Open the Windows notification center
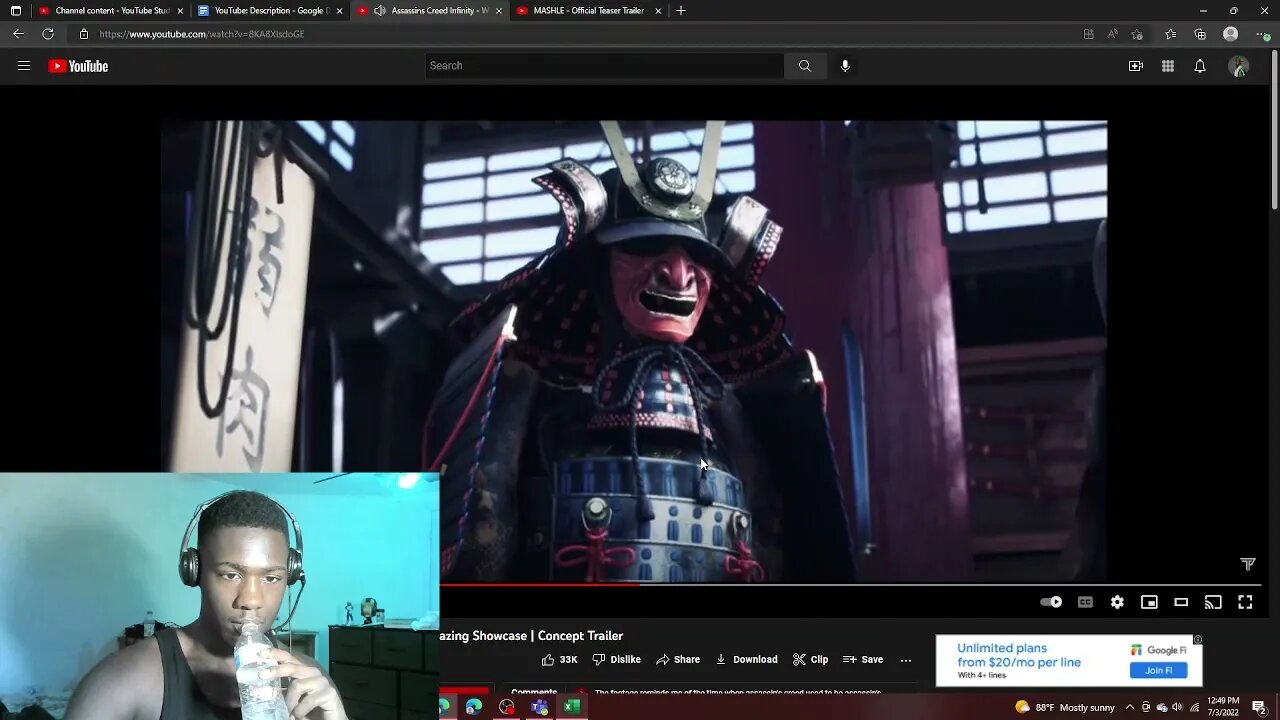The height and width of the screenshot is (720, 1280). pos(1259,707)
